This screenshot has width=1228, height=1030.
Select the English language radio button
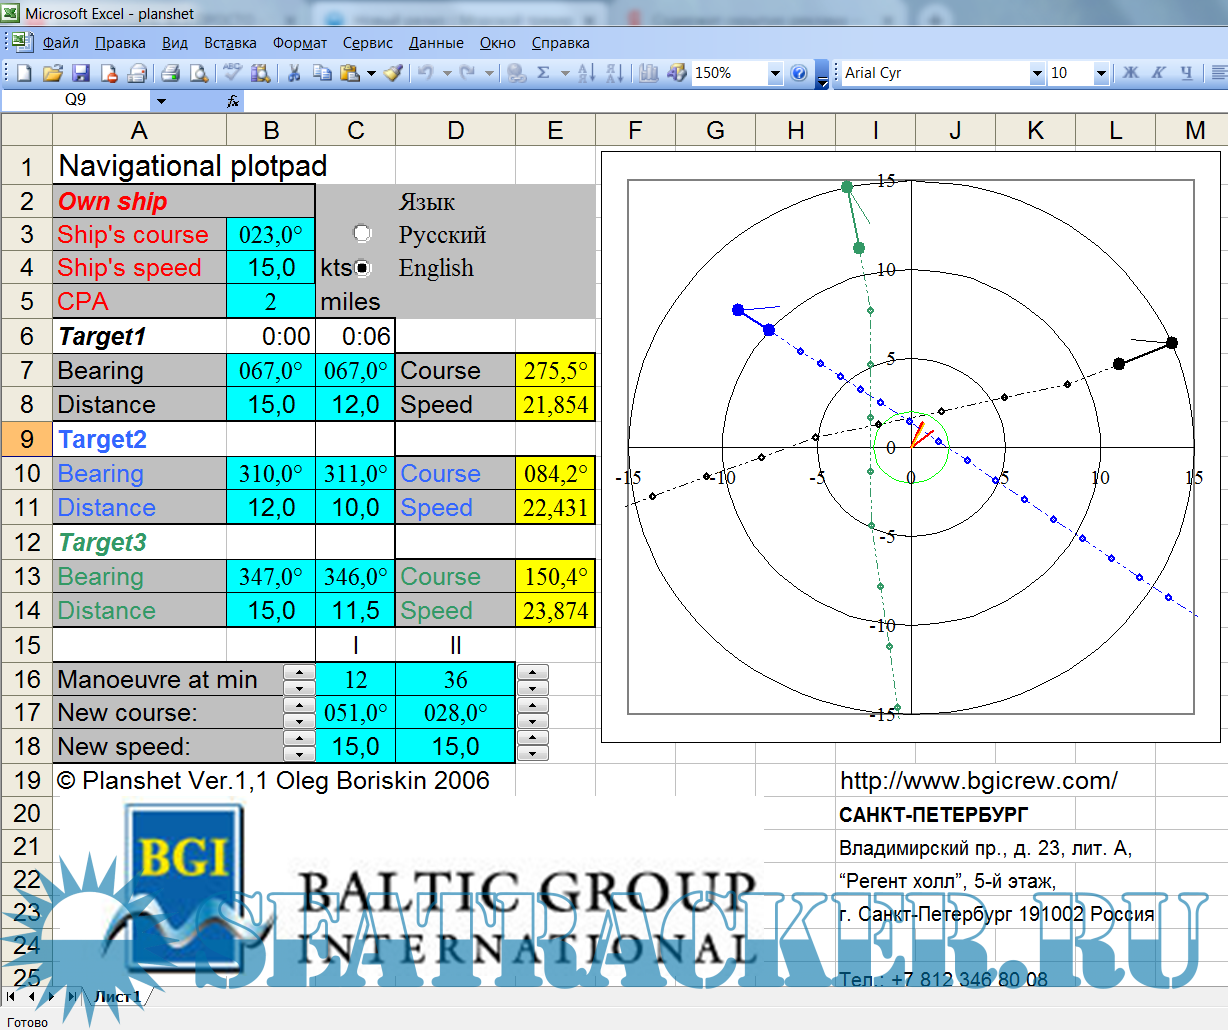pos(362,268)
